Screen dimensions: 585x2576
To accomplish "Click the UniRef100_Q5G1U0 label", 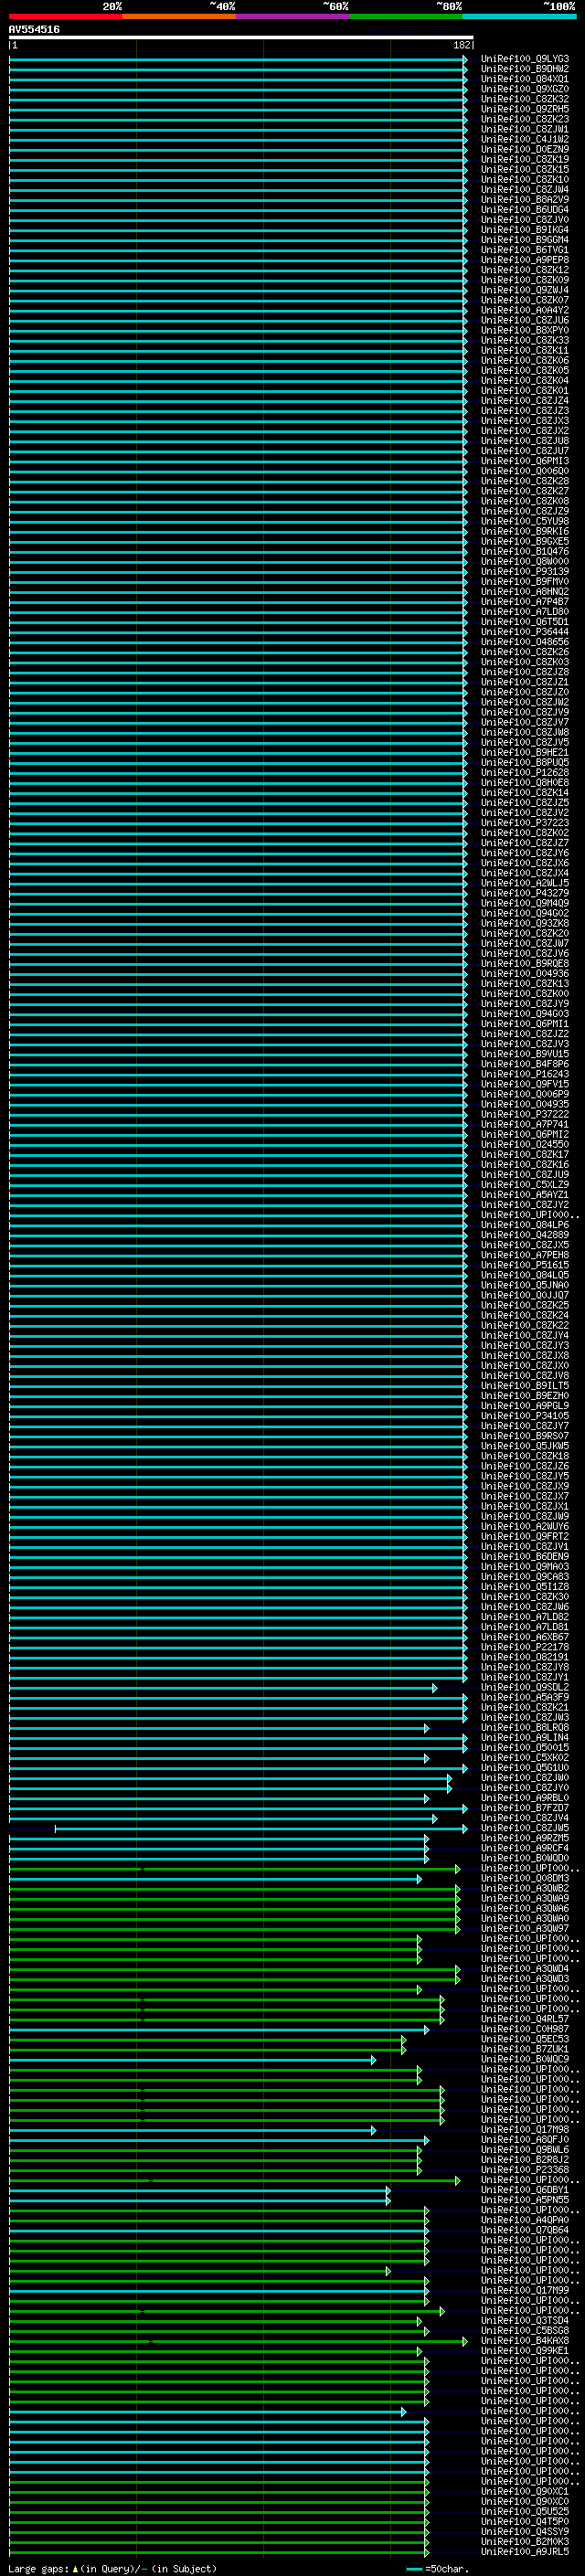I will 525,1768.
